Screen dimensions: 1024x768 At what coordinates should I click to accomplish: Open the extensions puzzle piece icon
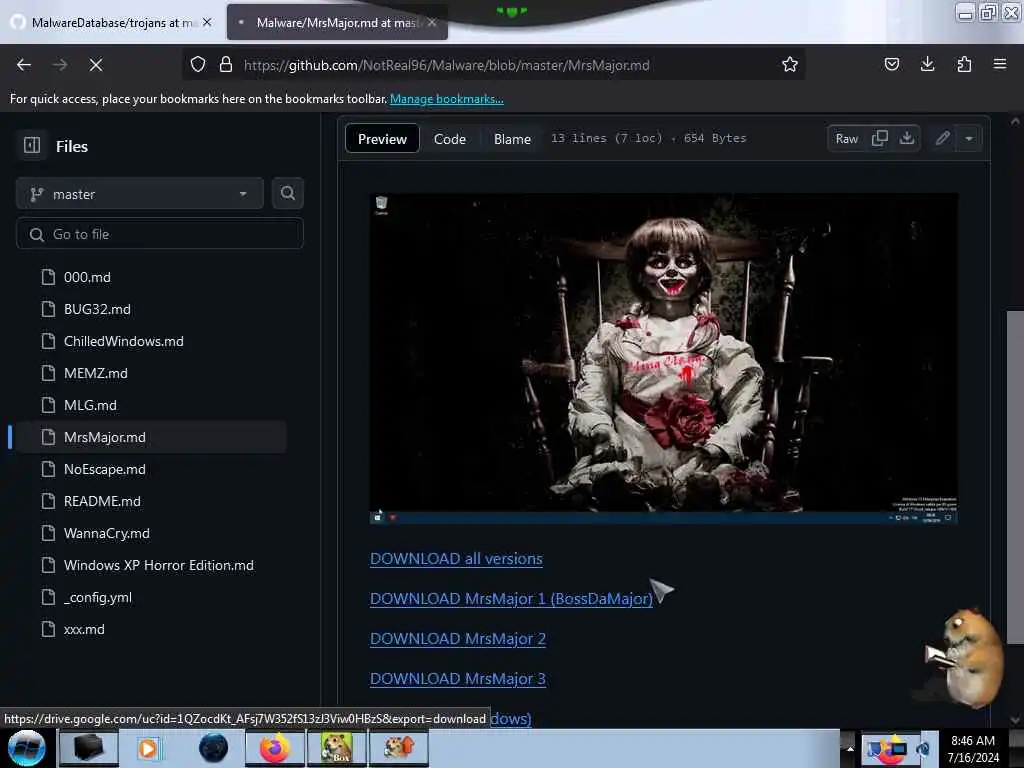964,64
